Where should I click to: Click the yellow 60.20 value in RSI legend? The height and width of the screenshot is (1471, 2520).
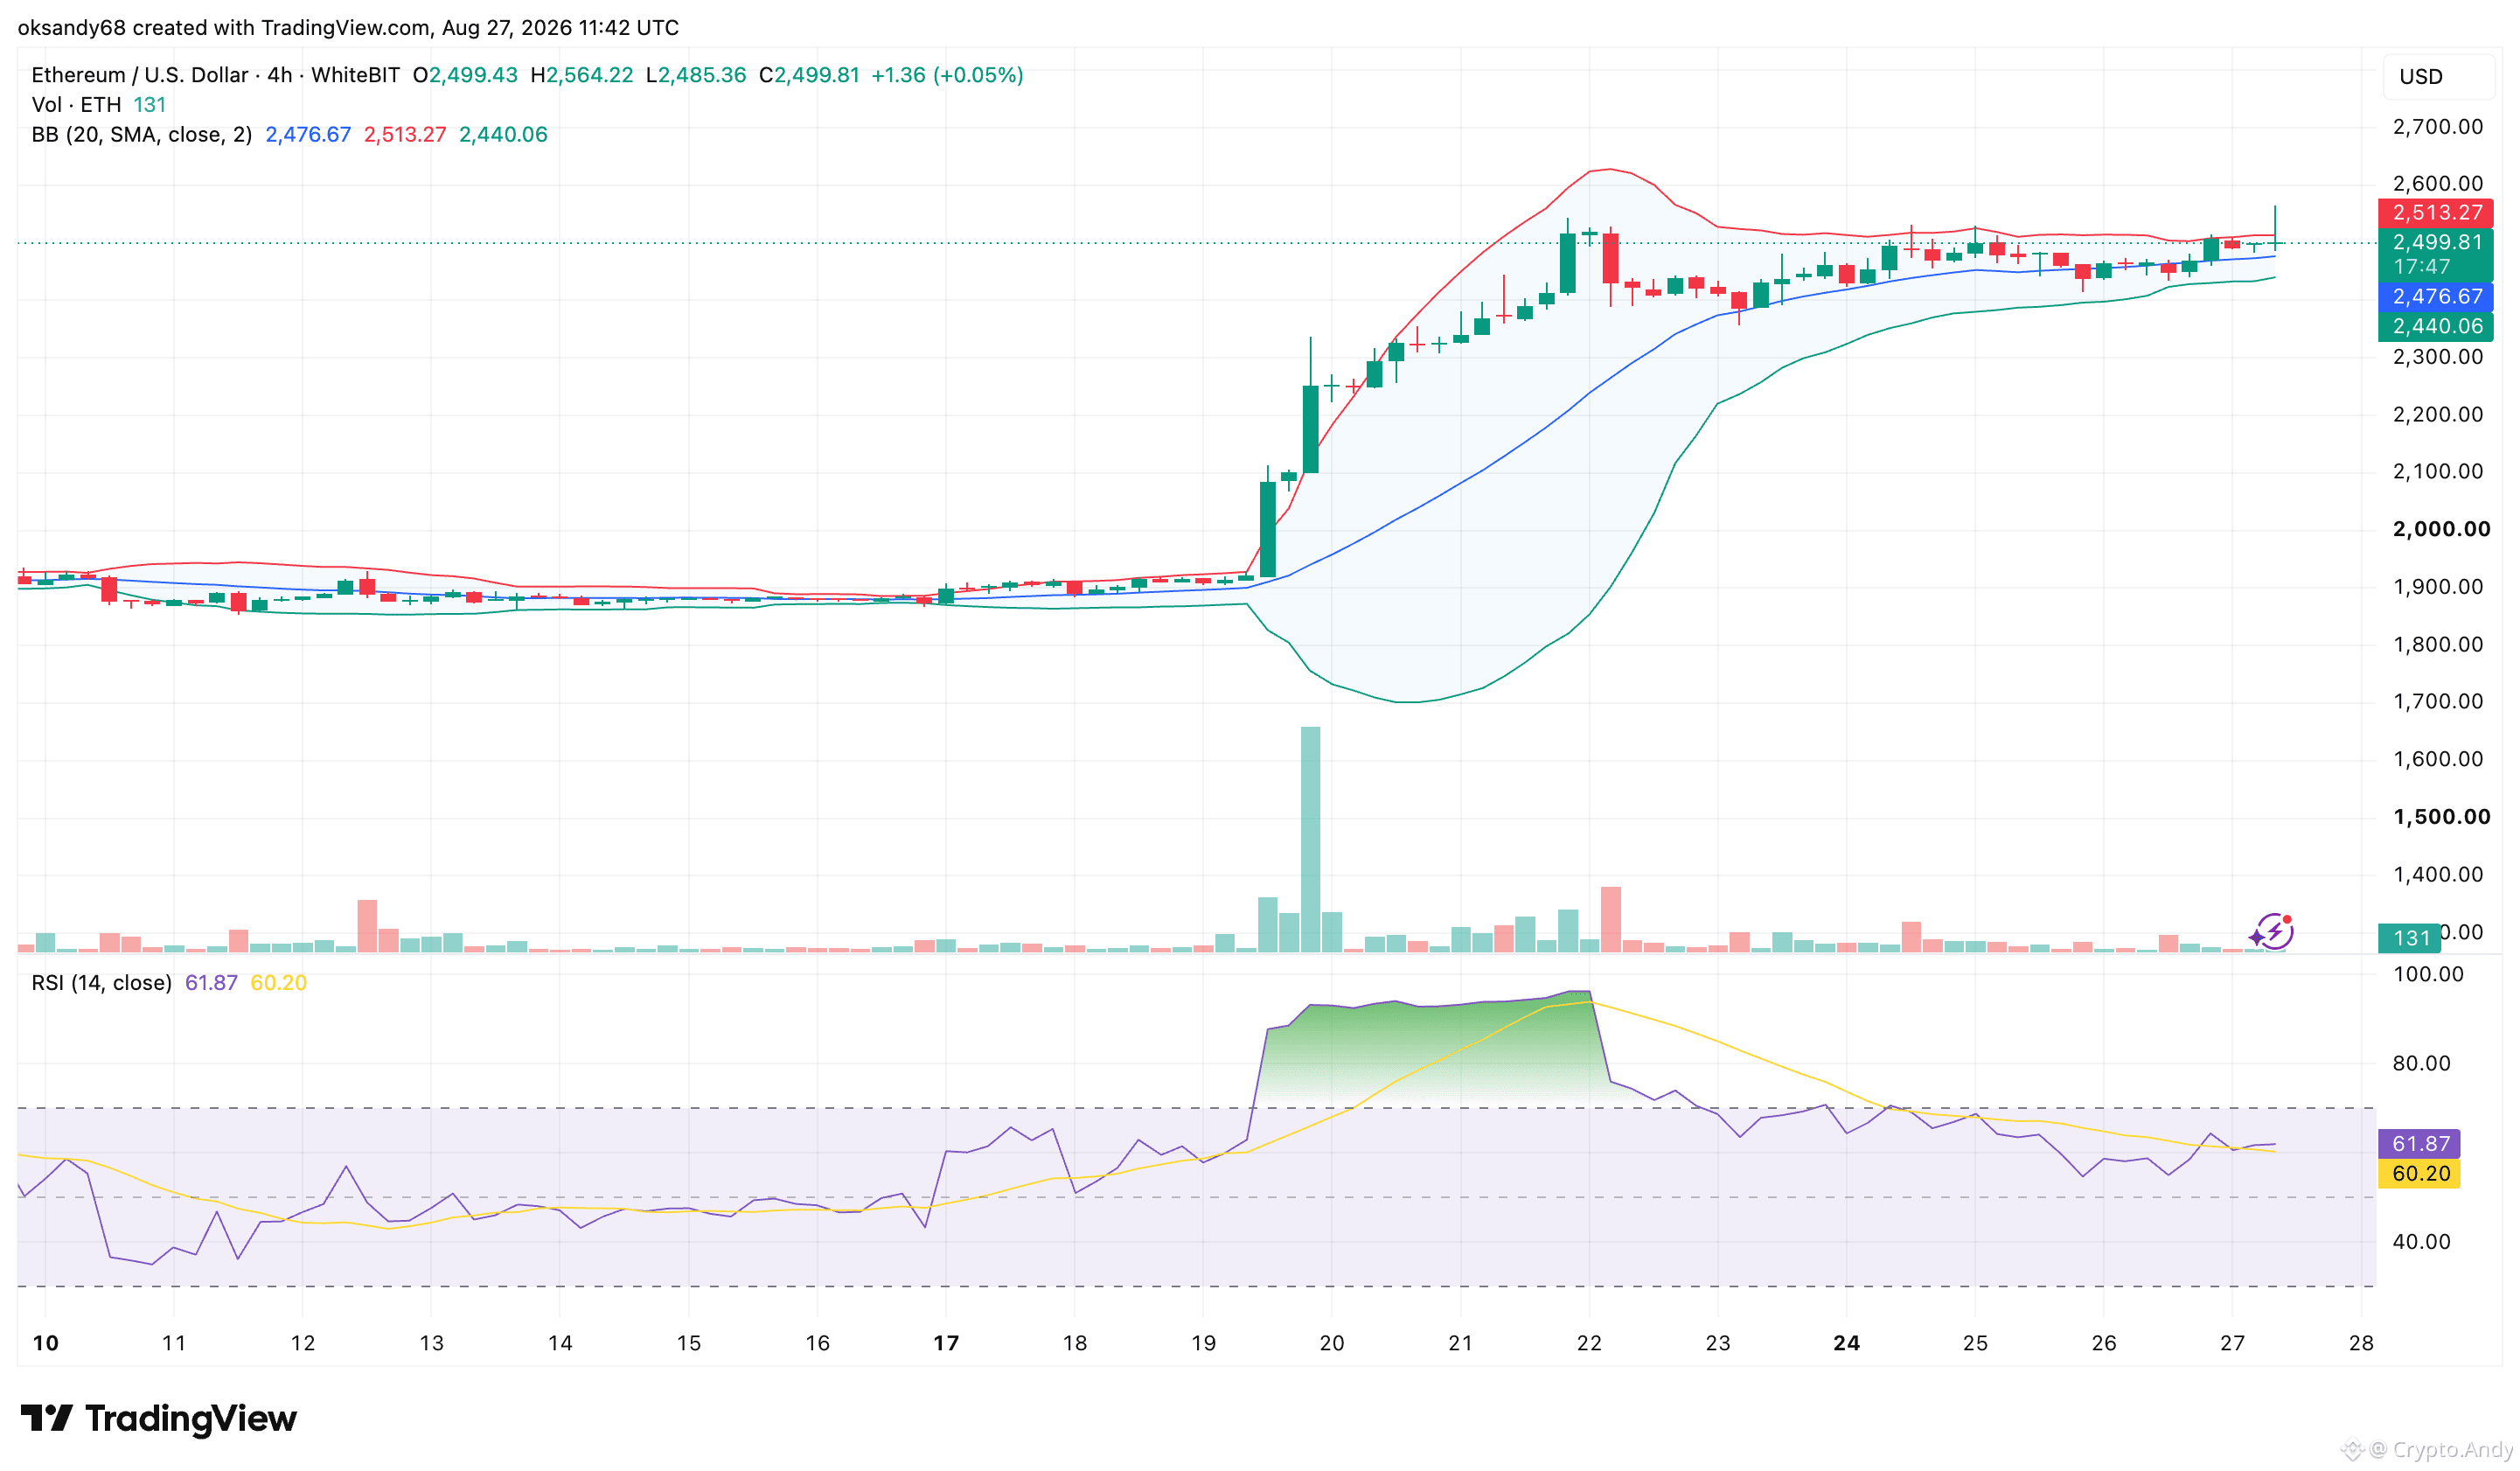[x=278, y=983]
